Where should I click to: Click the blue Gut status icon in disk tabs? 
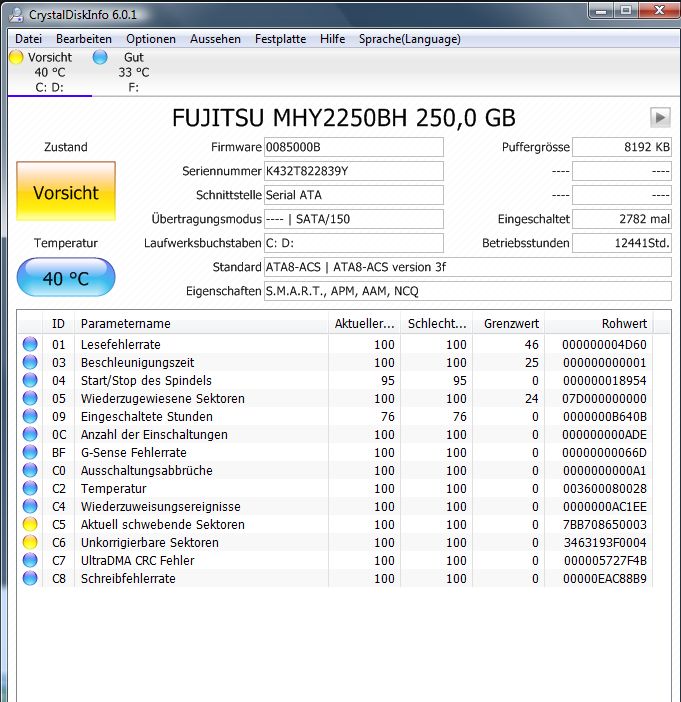click(100, 57)
